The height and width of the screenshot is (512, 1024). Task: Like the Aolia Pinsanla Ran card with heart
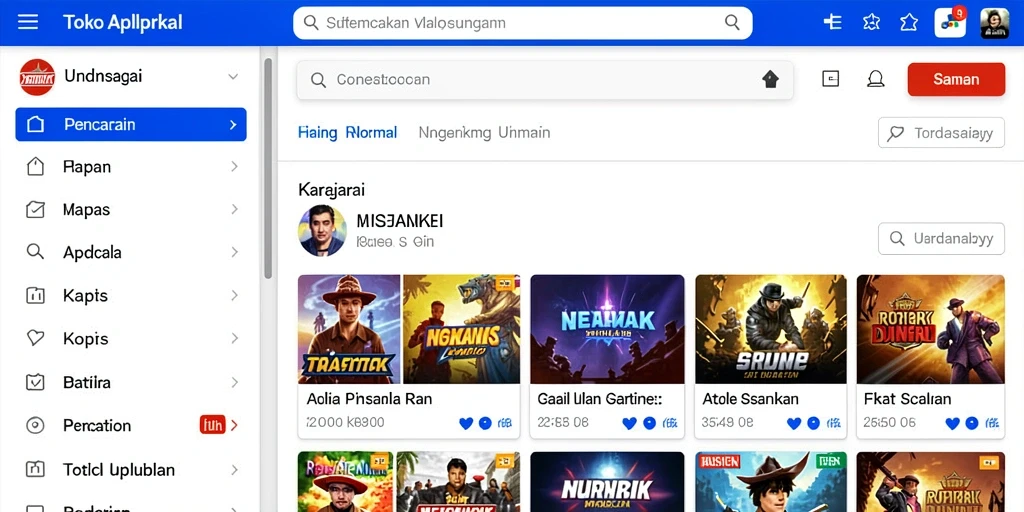click(466, 423)
